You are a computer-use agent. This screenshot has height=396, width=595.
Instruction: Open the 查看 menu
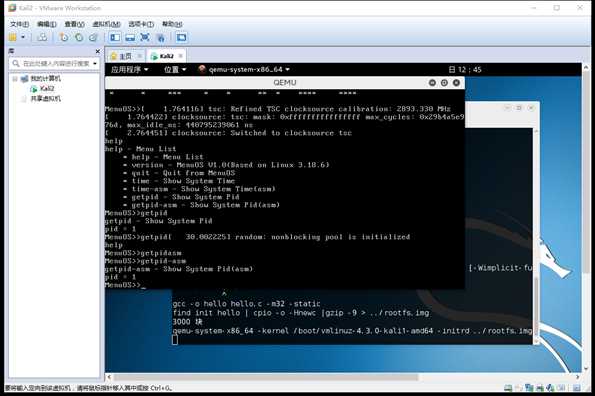[74, 24]
